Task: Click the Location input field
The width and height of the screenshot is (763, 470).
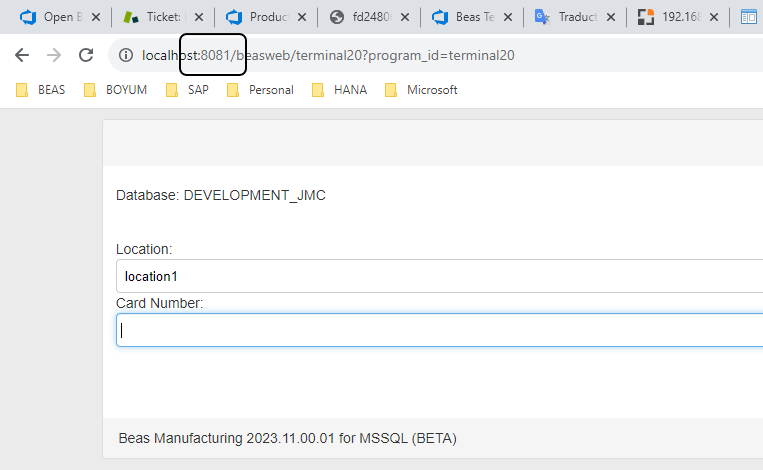Action: pos(438,275)
